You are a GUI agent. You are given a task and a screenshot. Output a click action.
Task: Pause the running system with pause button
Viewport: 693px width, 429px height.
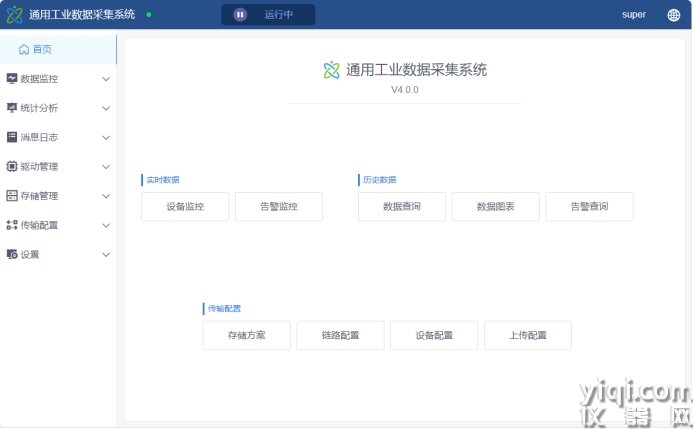point(240,15)
